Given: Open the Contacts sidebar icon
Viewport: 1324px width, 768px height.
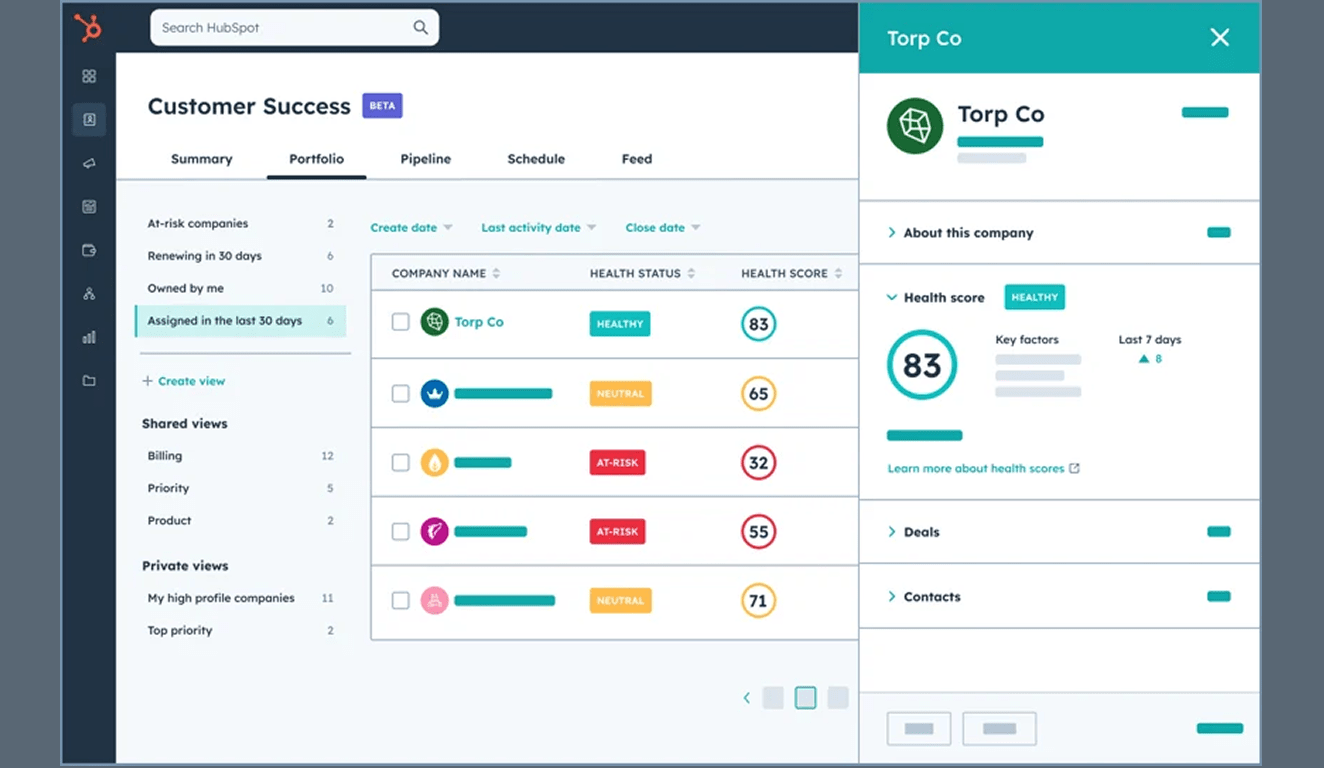Looking at the screenshot, I should [88, 119].
